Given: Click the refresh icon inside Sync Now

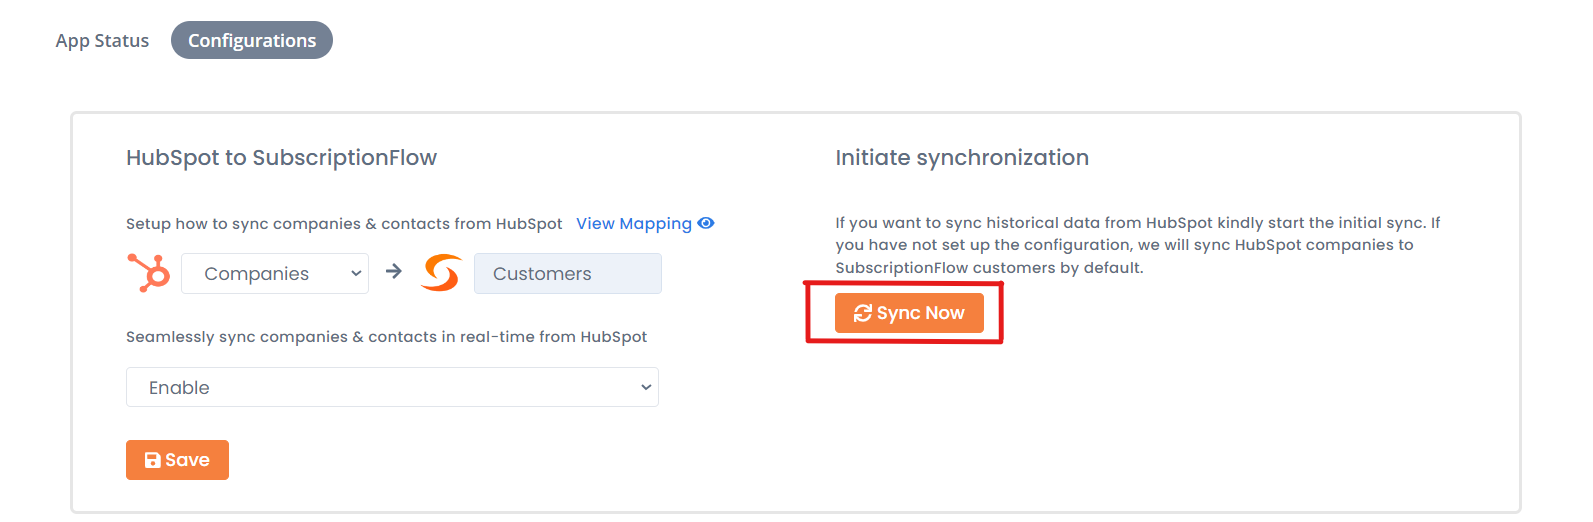Looking at the screenshot, I should click(x=862, y=314).
